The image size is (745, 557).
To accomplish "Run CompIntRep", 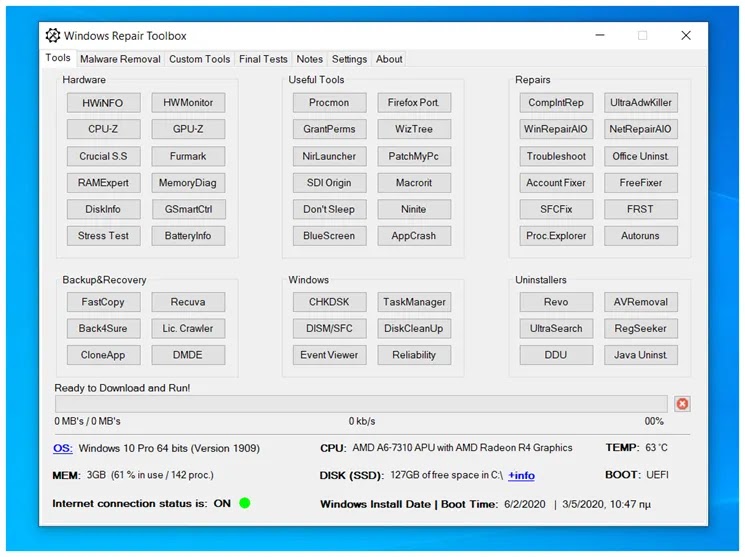I will point(556,103).
